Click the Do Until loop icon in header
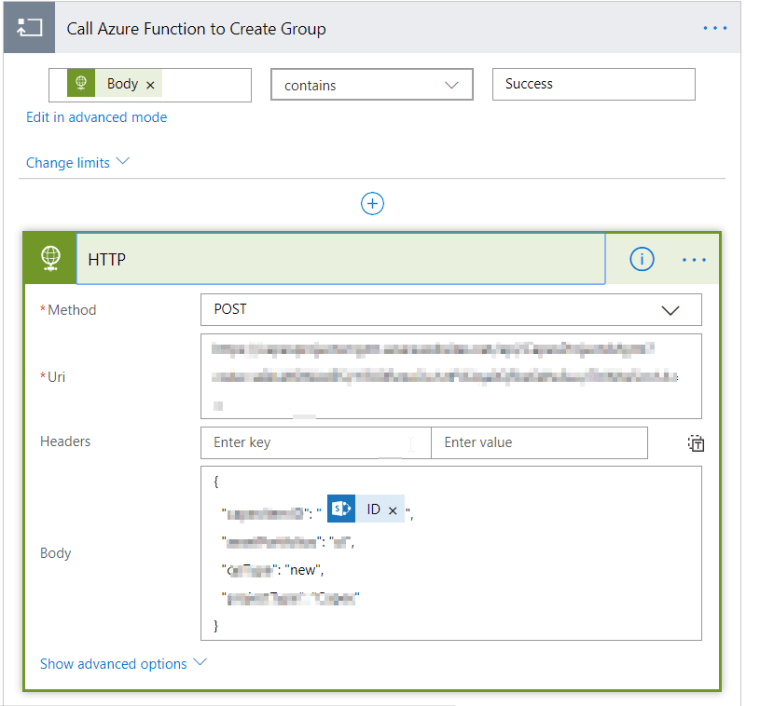 click(x=29, y=28)
